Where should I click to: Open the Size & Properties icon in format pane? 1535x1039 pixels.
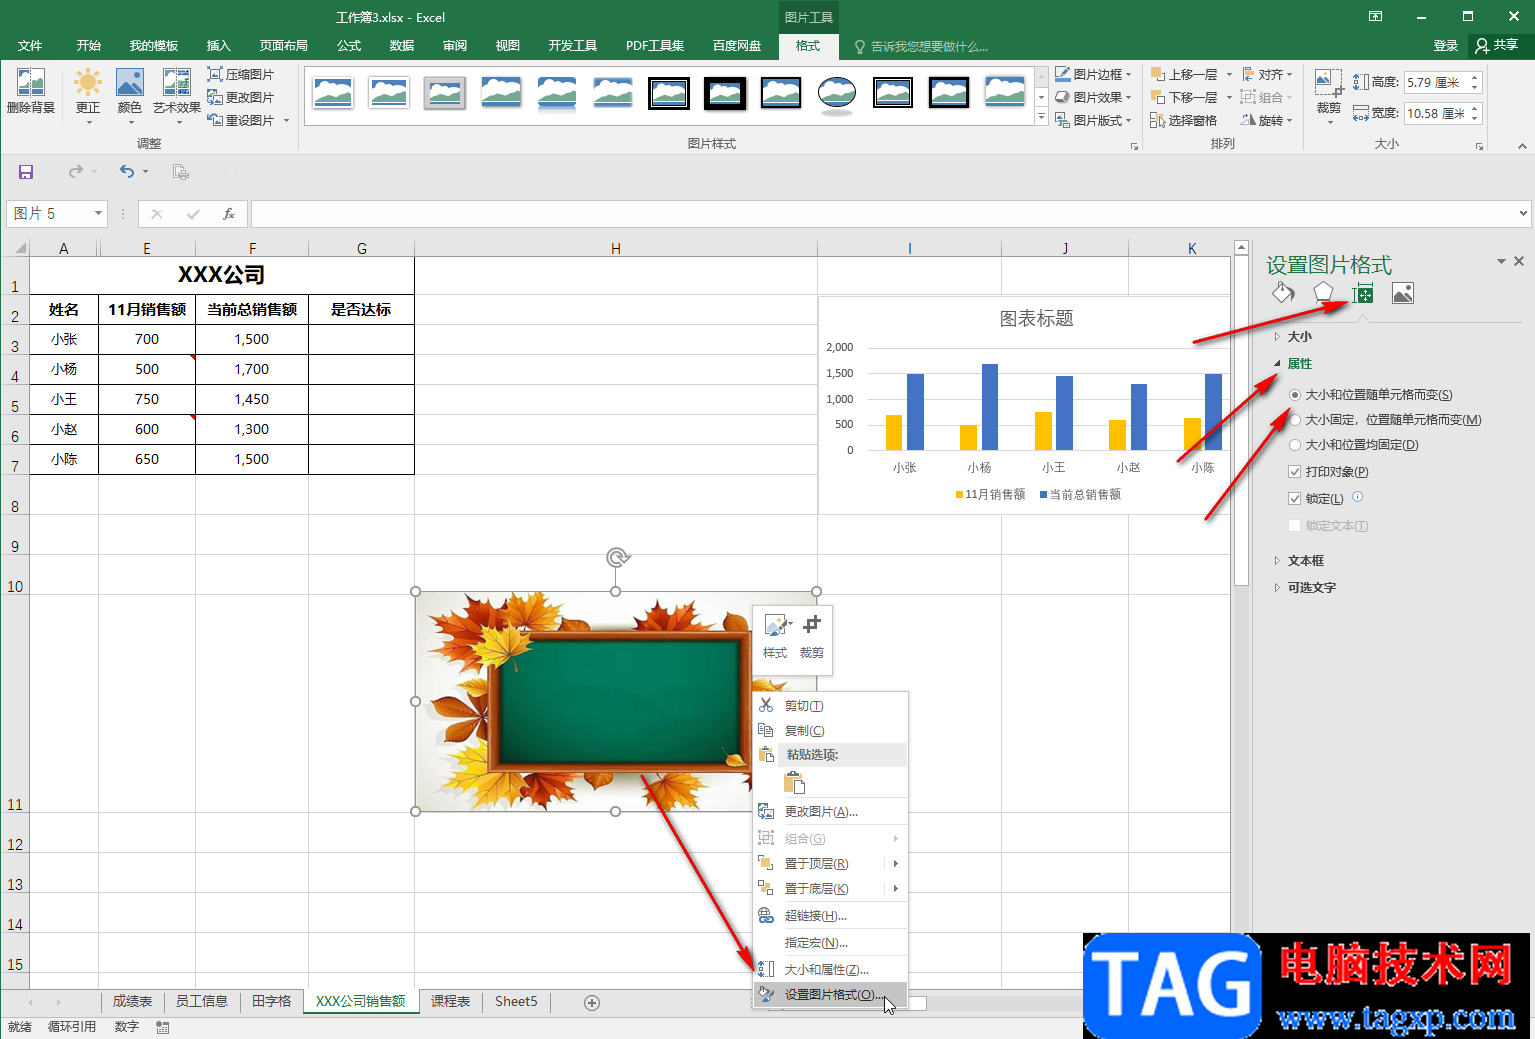(x=1363, y=293)
